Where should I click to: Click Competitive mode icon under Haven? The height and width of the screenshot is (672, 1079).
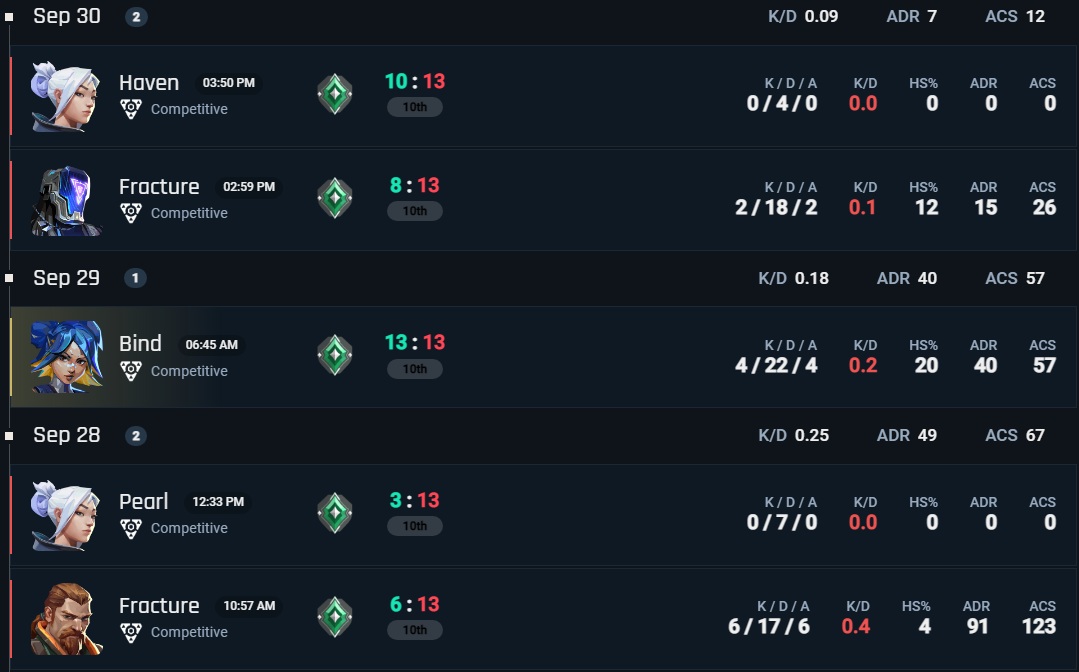130,108
